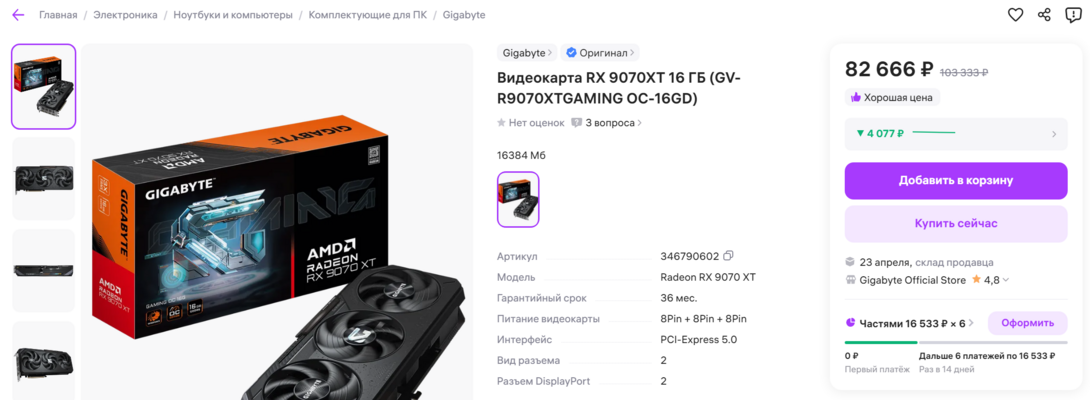The height and width of the screenshot is (400, 1090).
Task: Click Купить сейчас button
Action: pyautogui.click(x=956, y=223)
